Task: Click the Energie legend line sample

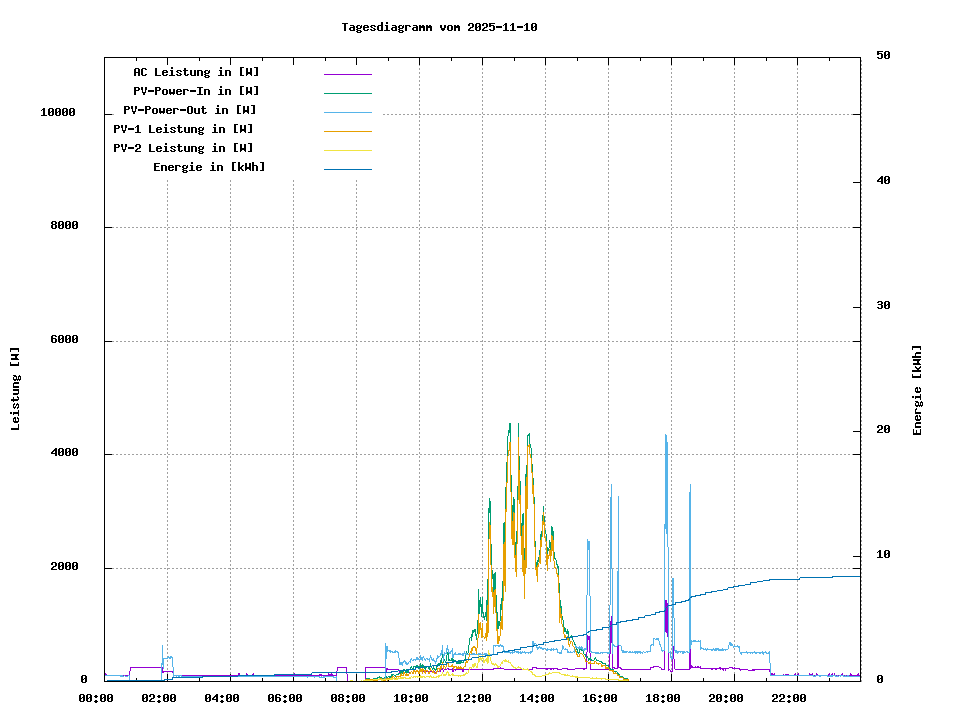Action: point(347,169)
